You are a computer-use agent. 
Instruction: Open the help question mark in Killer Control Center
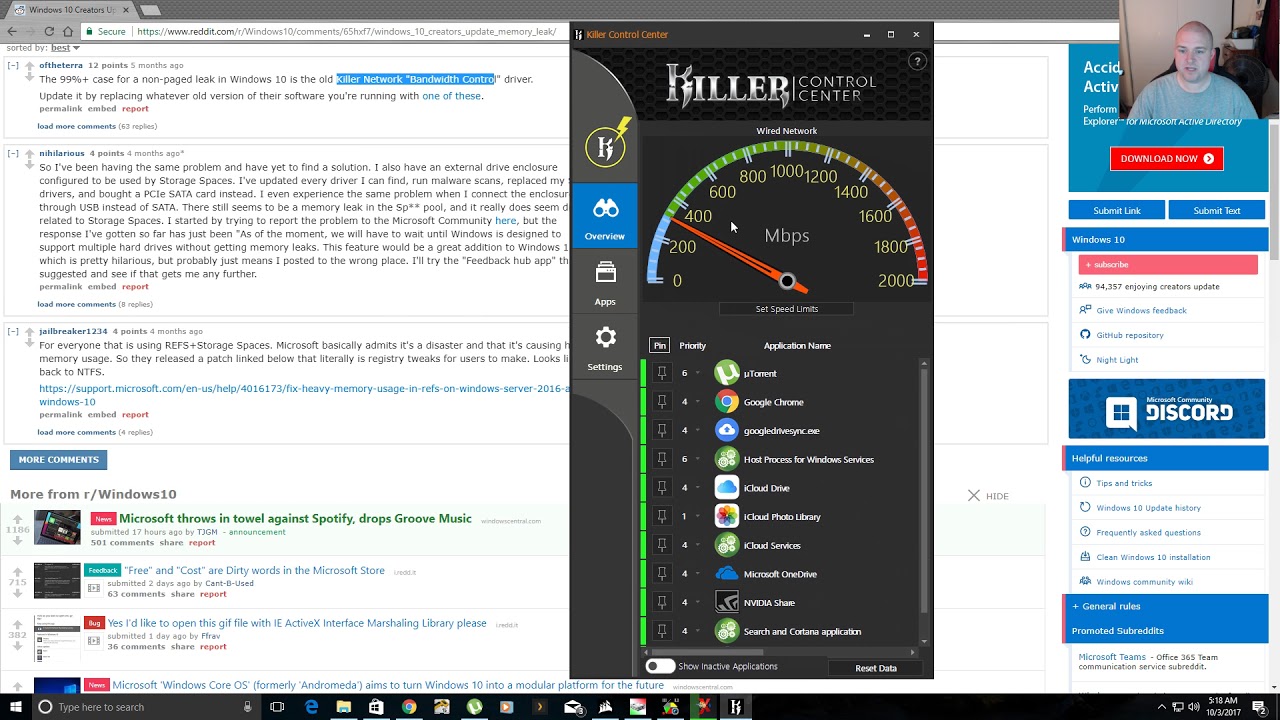pyautogui.click(x=917, y=62)
